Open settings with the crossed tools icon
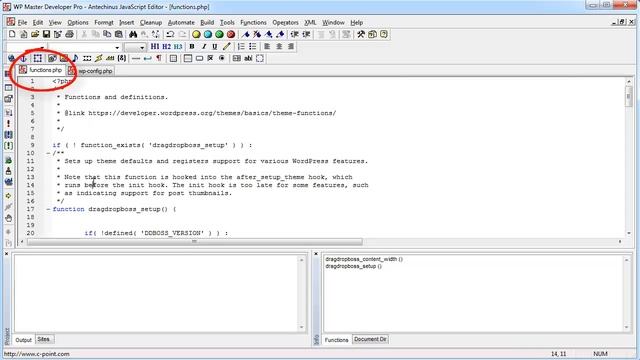 point(360,34)
